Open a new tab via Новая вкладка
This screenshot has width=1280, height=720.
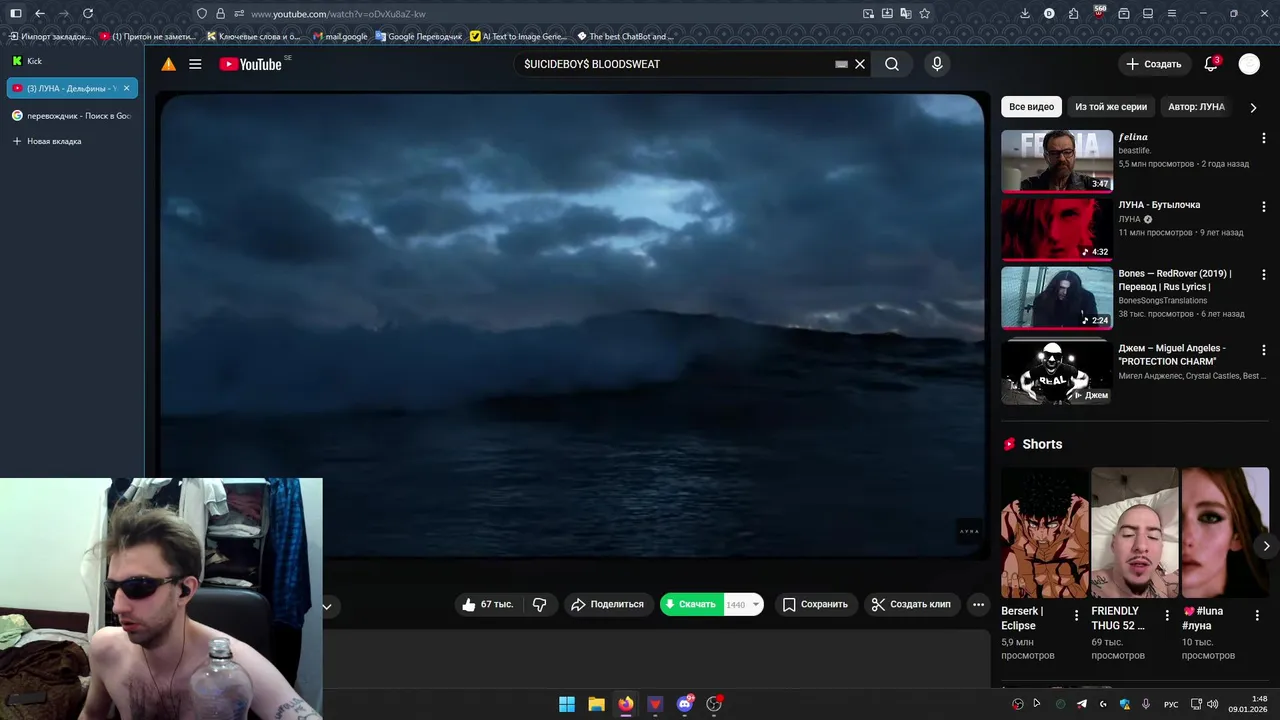pos(72,141)
